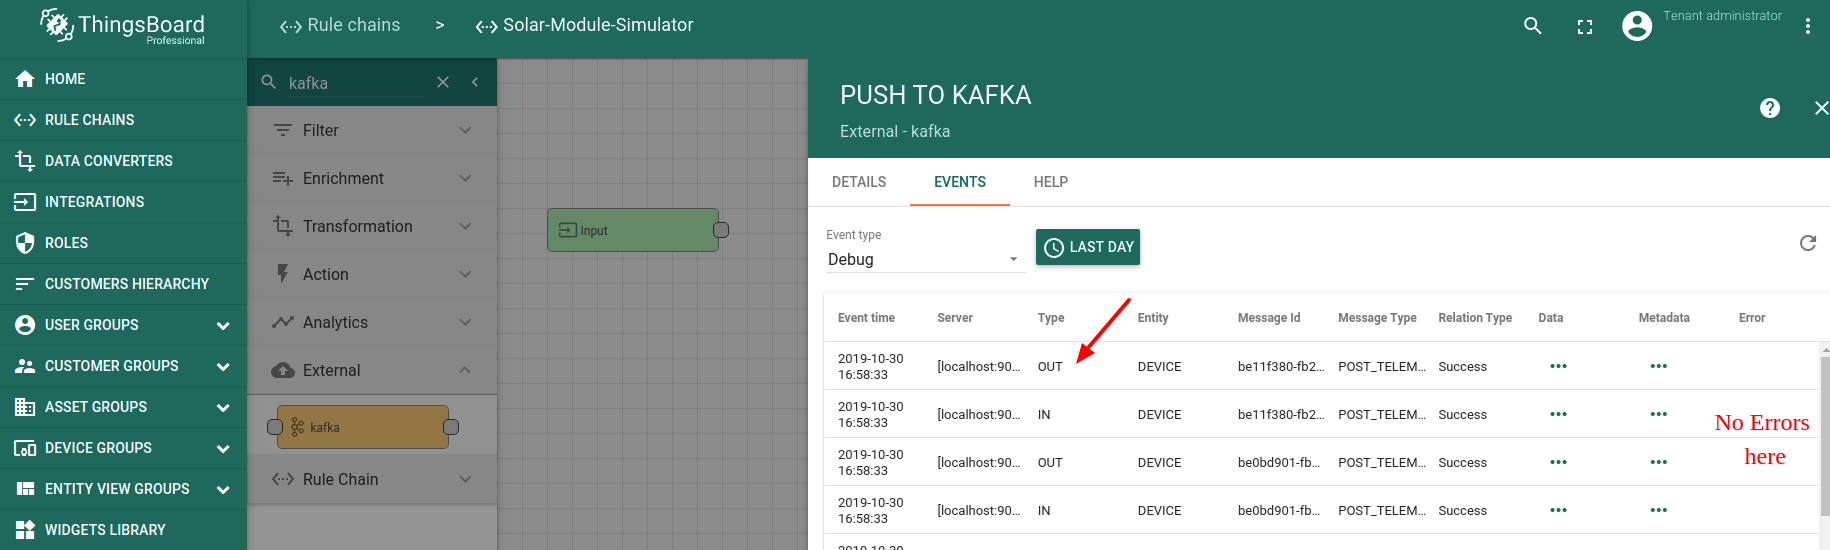Screen dimensions: 1830x550
Task: Open the search magnifier in top bar
Action: [1532, 26]
